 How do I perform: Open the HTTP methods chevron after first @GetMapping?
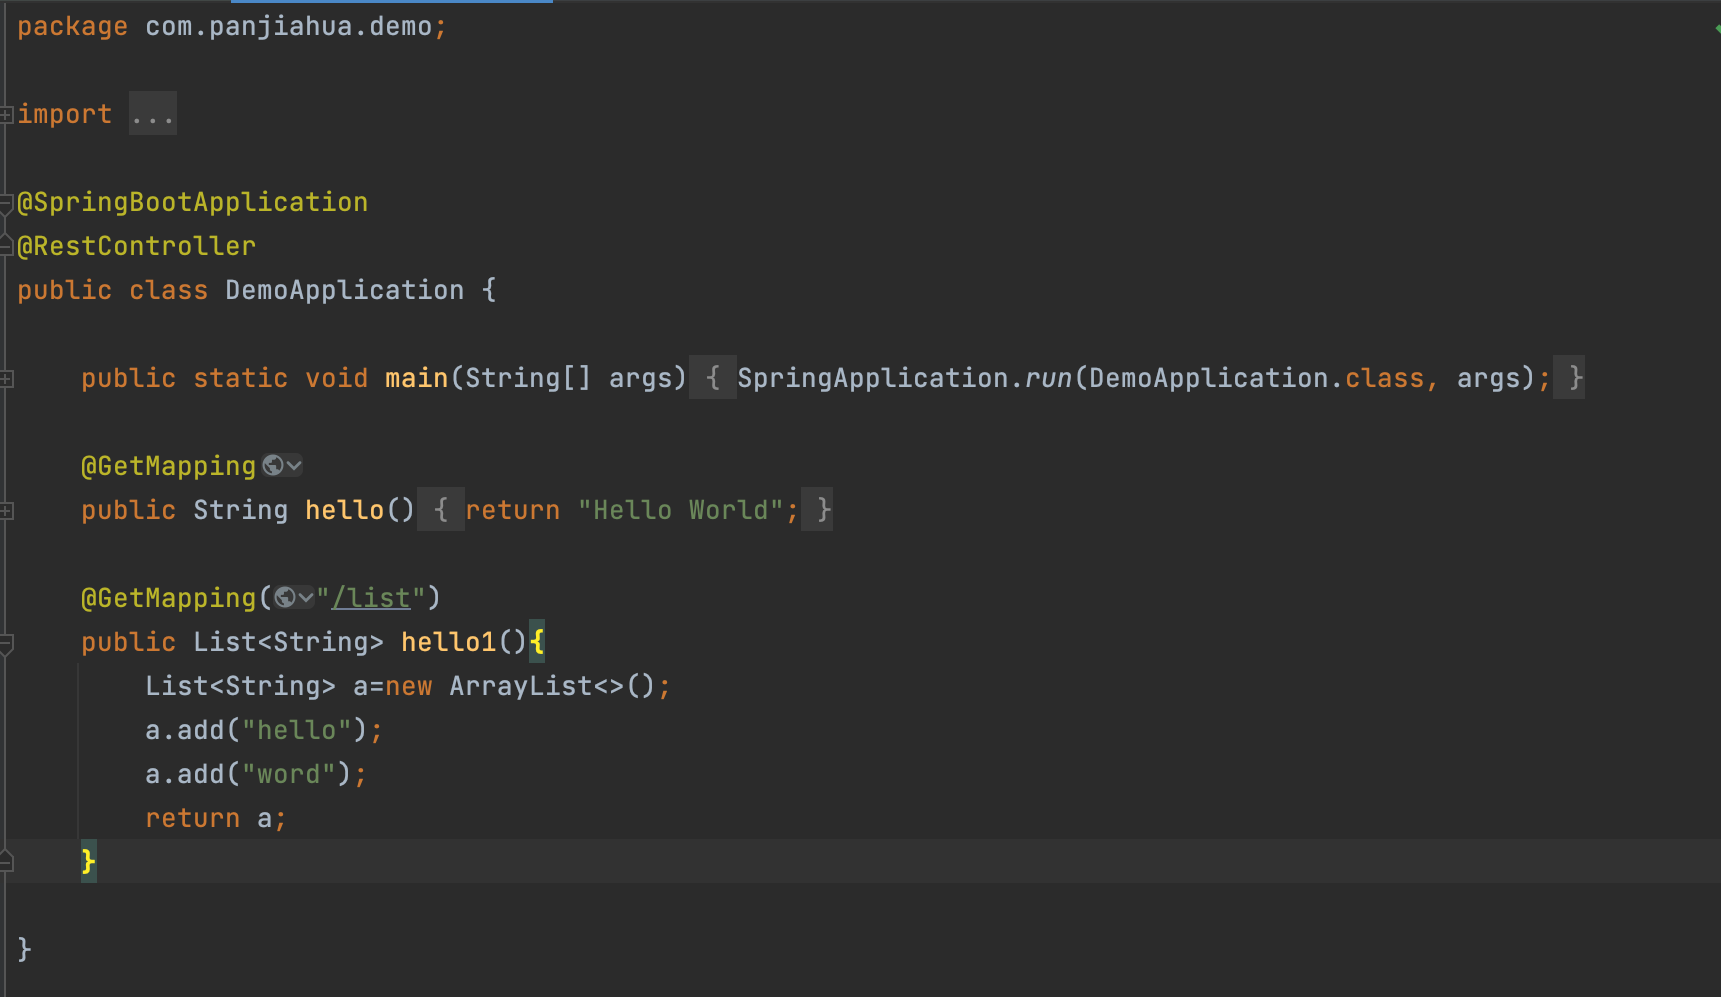point(293,464)
